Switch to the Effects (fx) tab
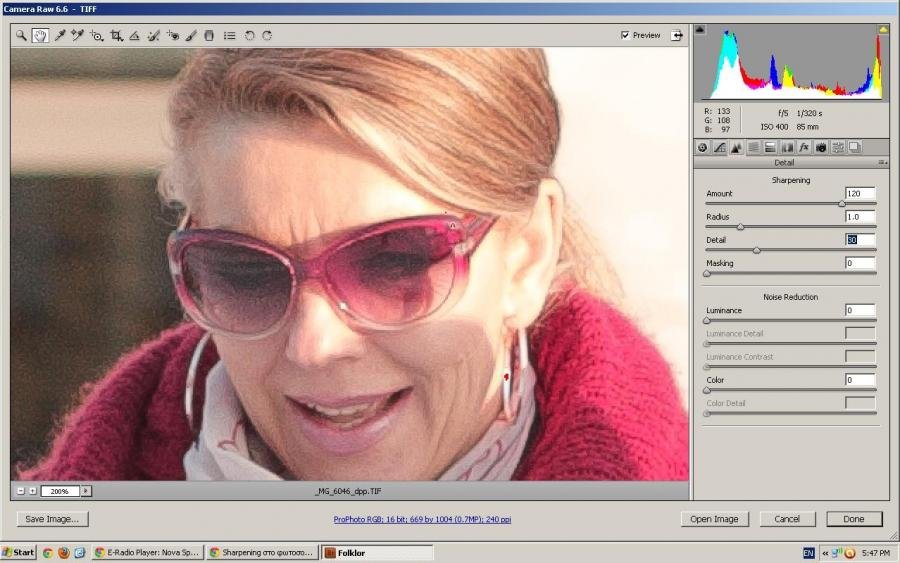The width and height of the screenshot is (900, 563). point(803,147)
